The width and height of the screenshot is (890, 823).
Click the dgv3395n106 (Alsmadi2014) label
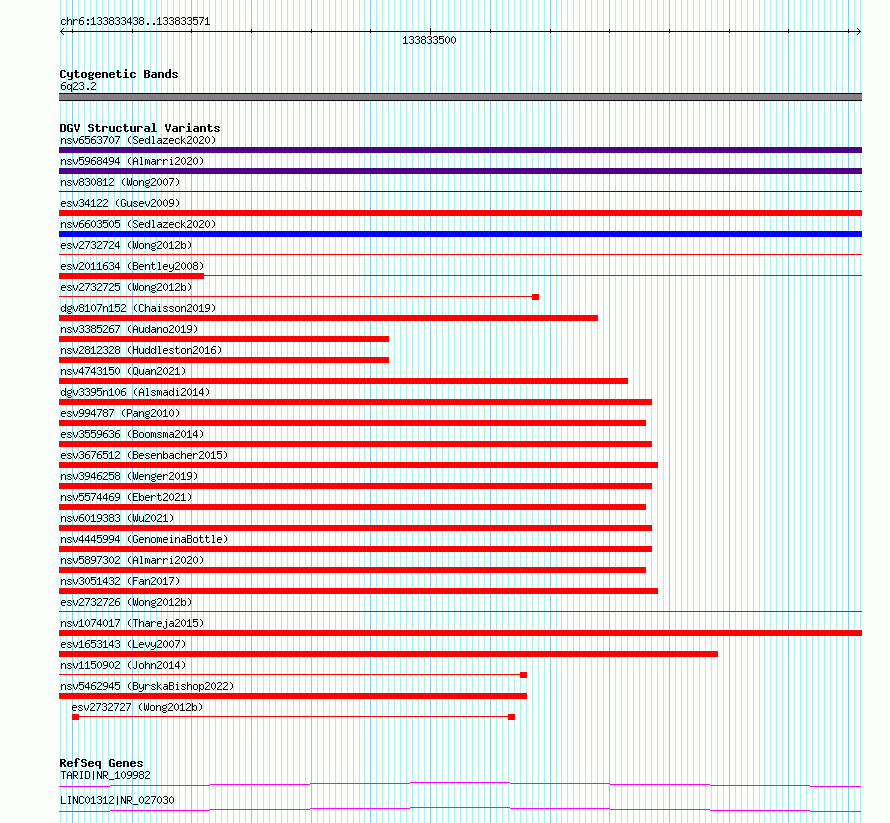[x=135, y=392]
